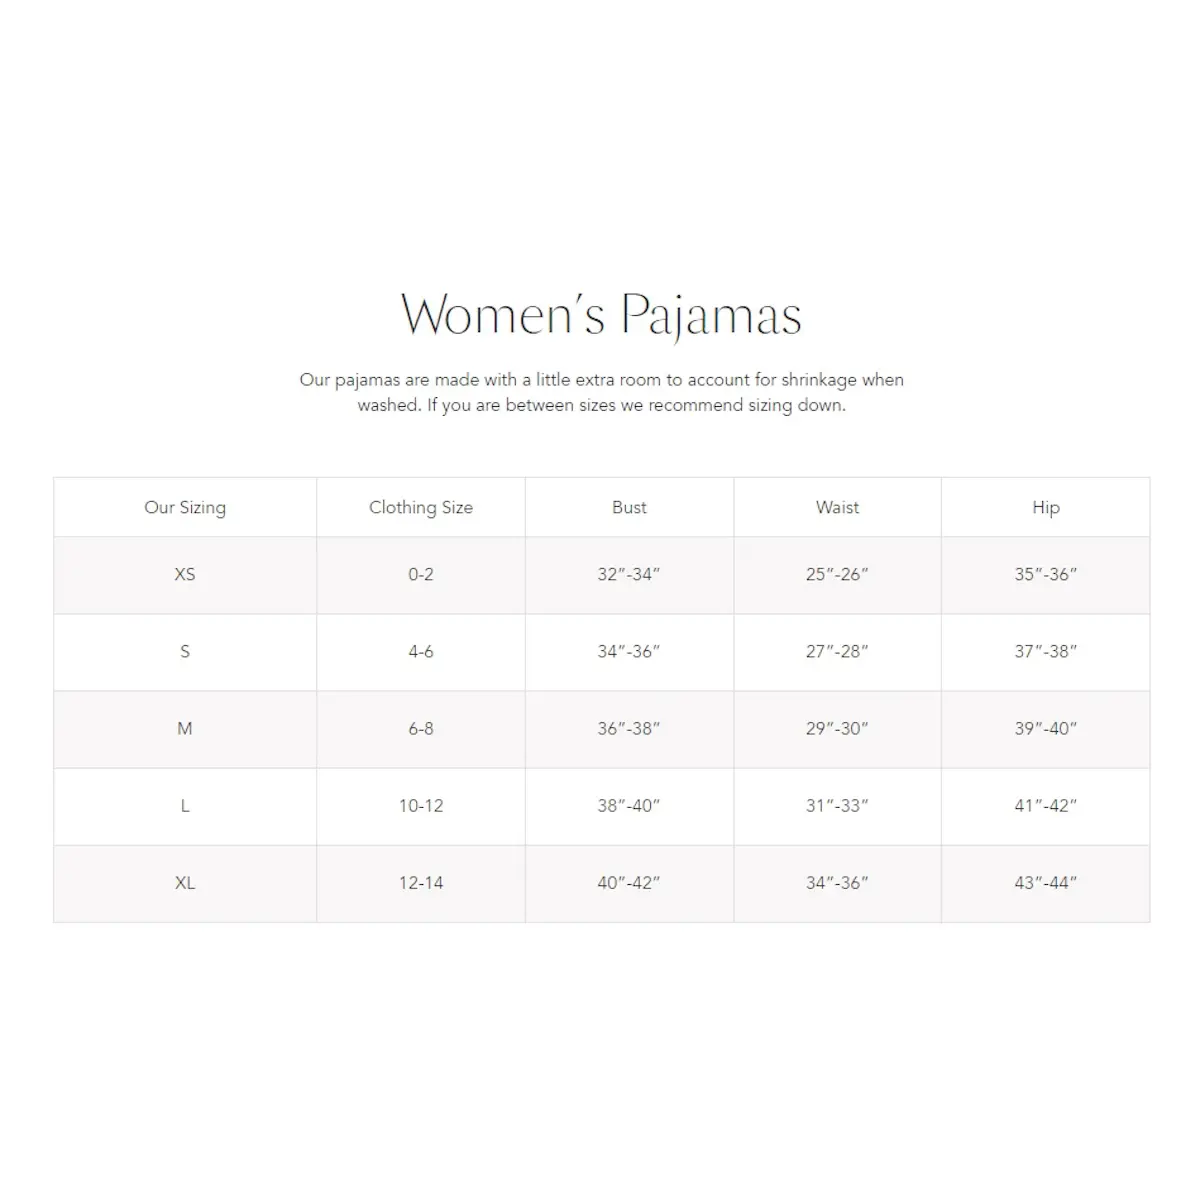Click the 32"-34" bust measurement
Screen dimensions: 1200x1200
629,574
